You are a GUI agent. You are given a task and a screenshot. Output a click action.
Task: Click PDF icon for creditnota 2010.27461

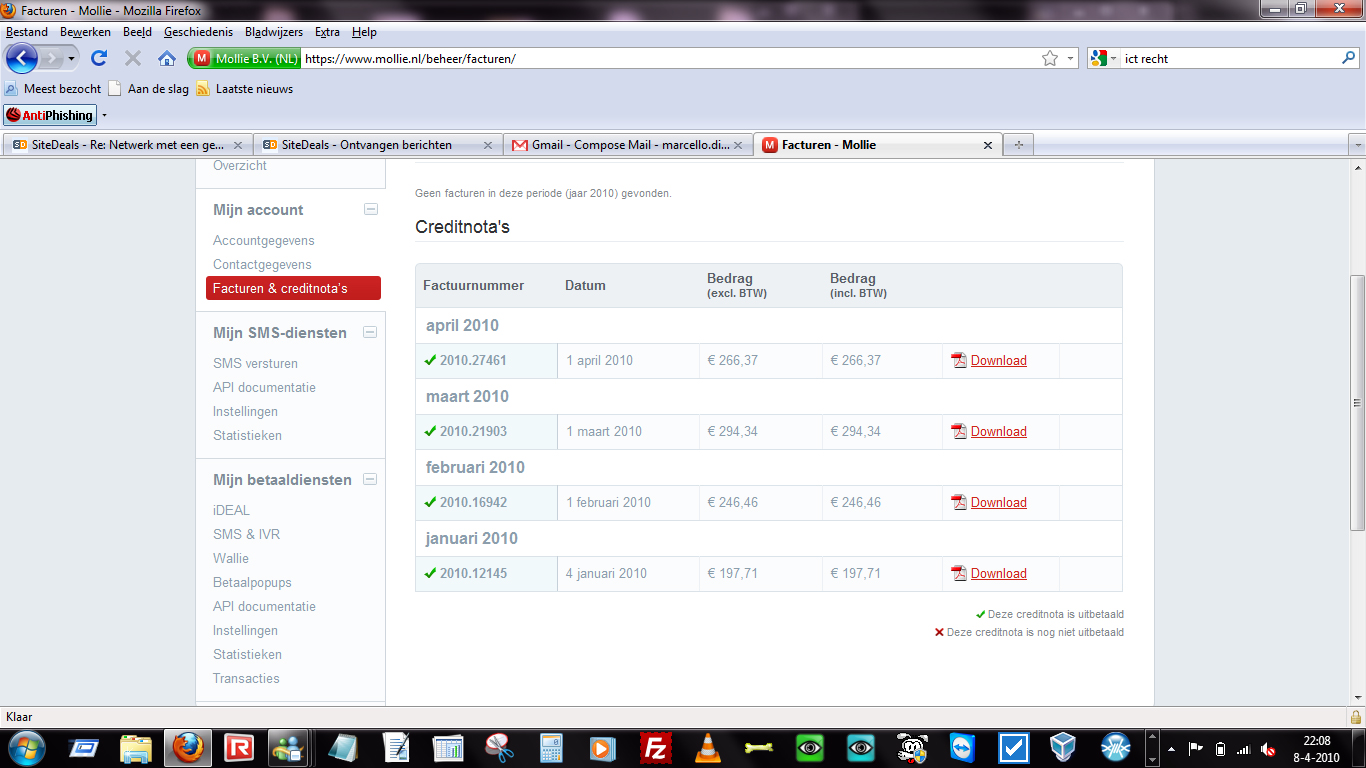pos(959,360)
